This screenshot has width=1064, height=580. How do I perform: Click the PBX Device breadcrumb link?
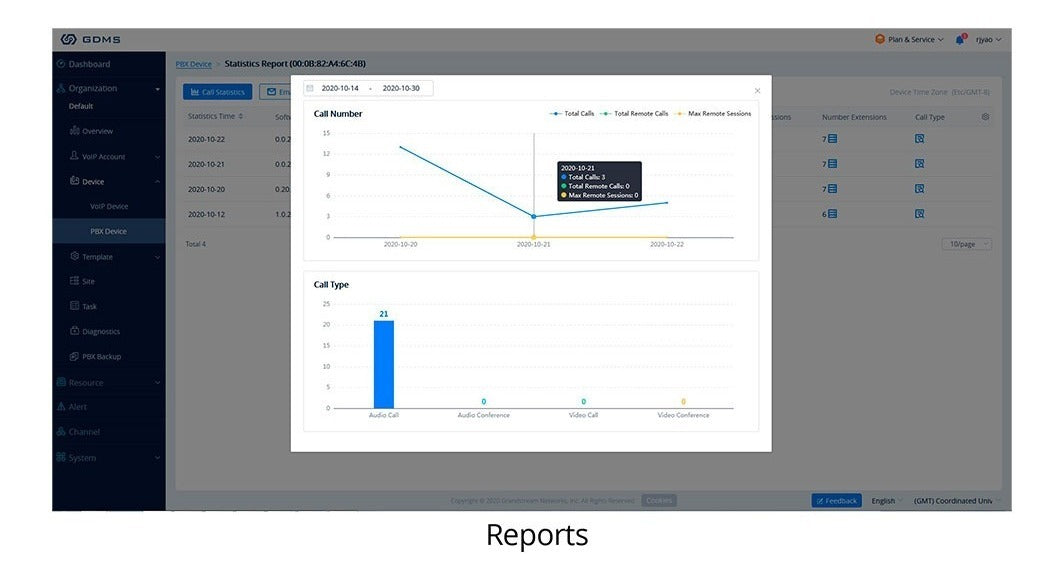194,63
